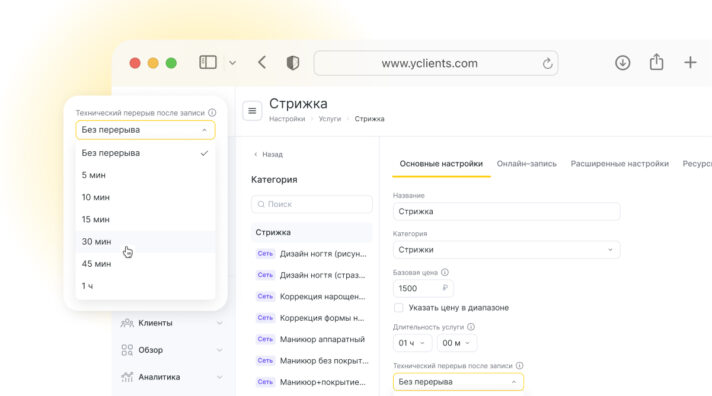The height and width of the screenshot is (396, 712).
Task: Open the 01 ч hours dropdown
Action: point(412,343)
